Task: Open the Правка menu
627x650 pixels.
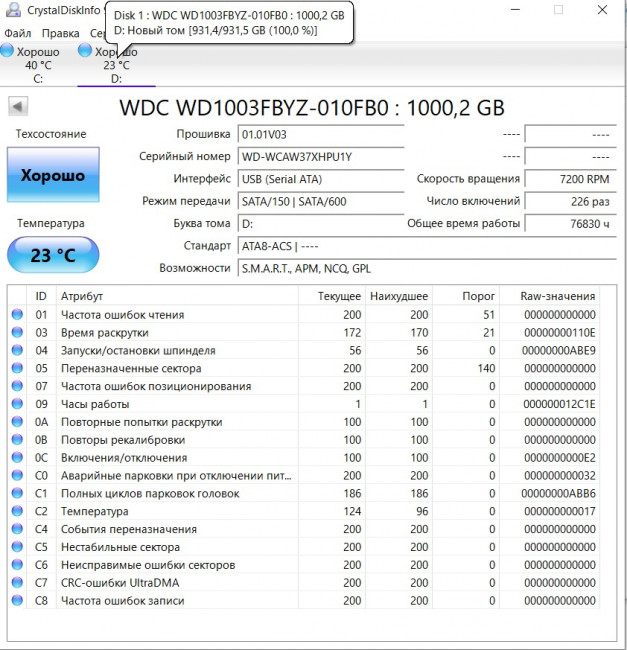Action: click(61, 33)
